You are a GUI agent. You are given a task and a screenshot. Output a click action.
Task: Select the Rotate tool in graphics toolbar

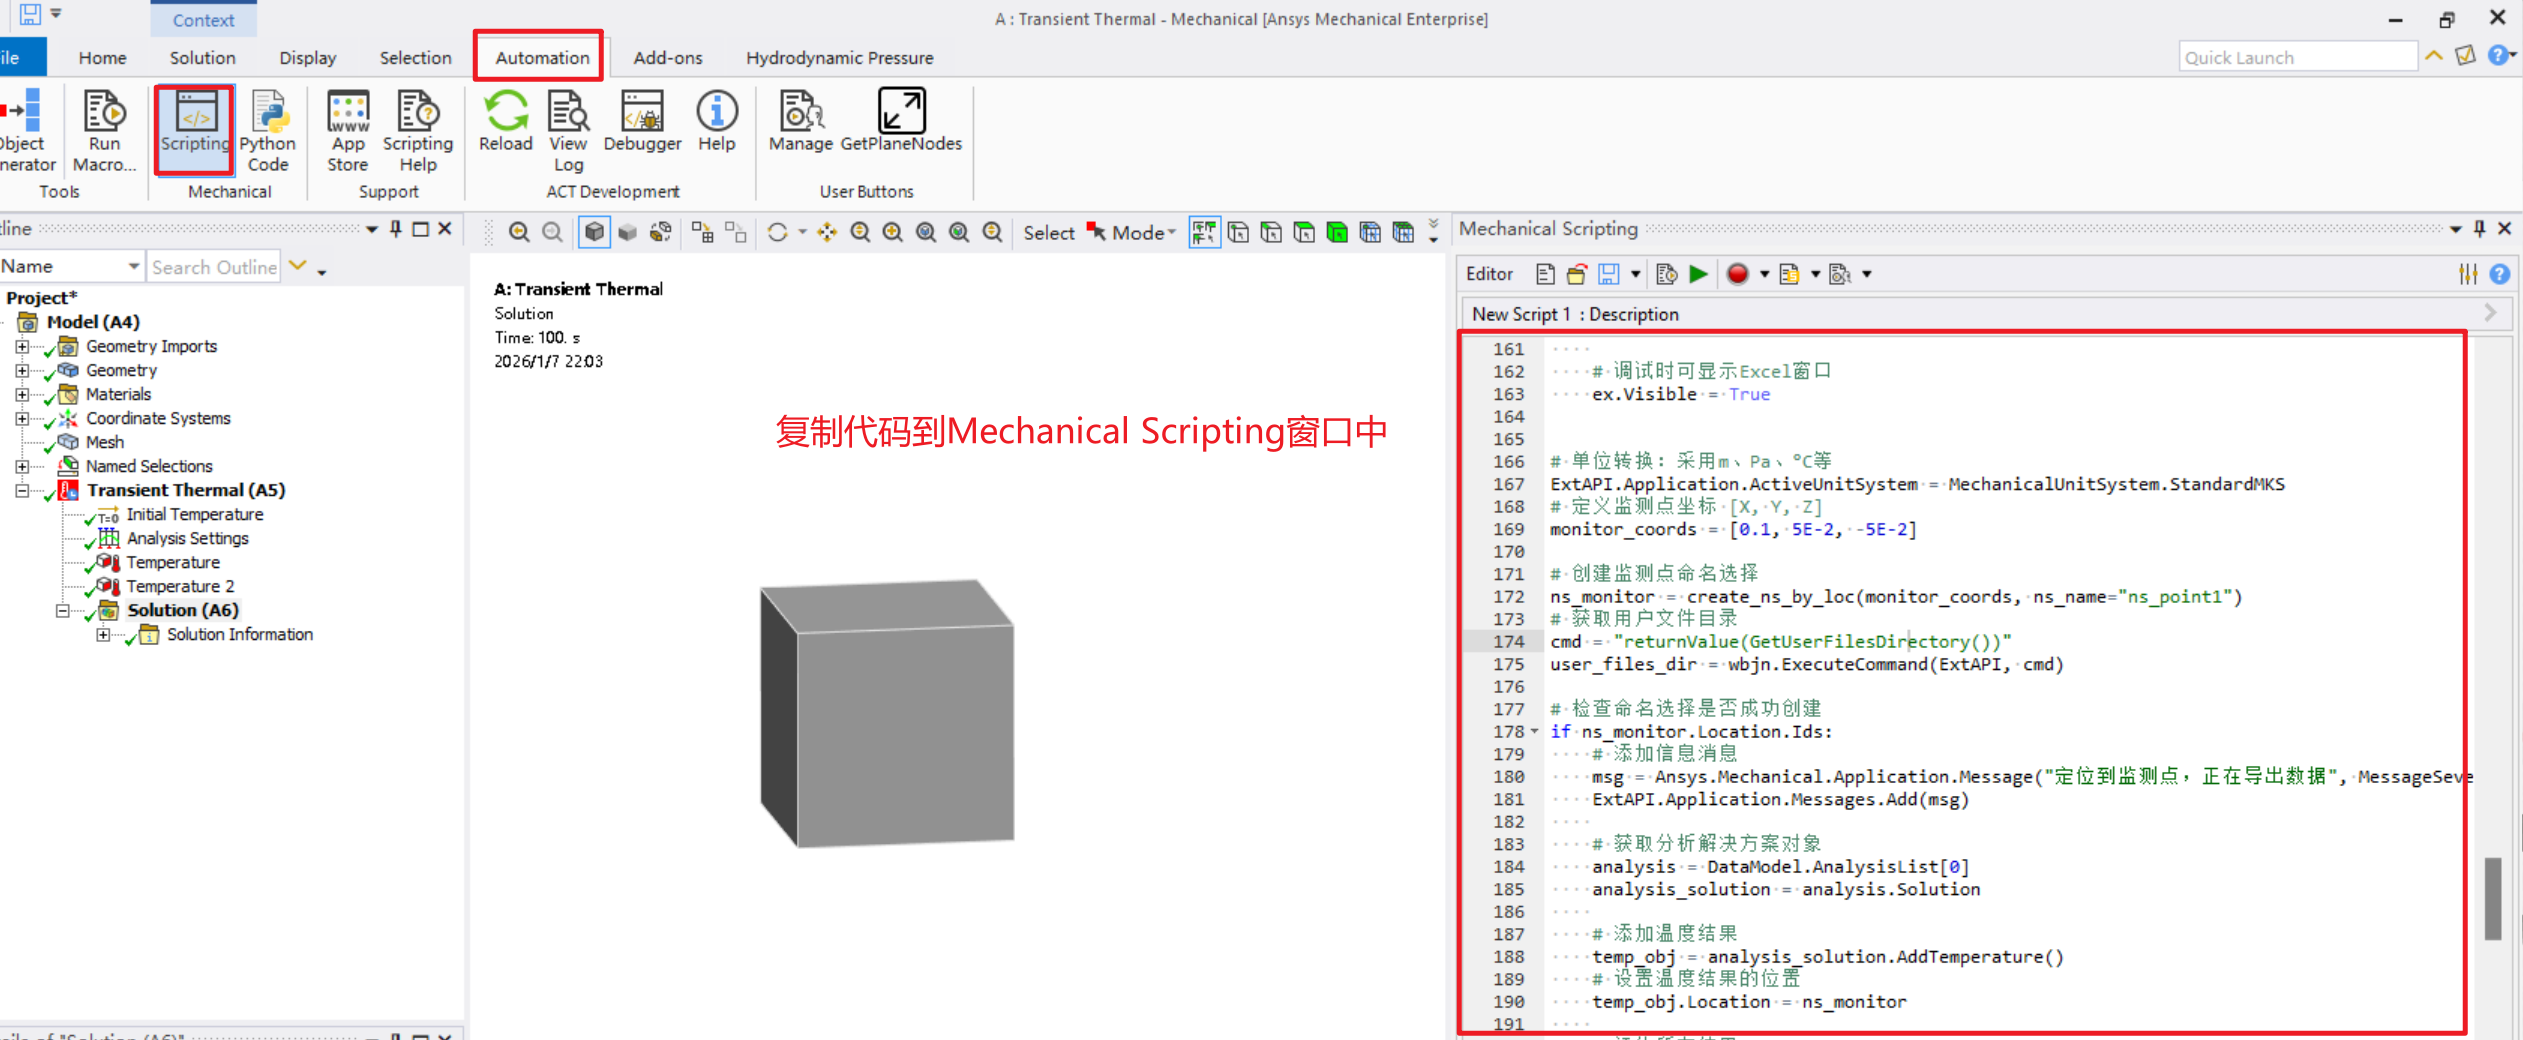tap(777, 233)
